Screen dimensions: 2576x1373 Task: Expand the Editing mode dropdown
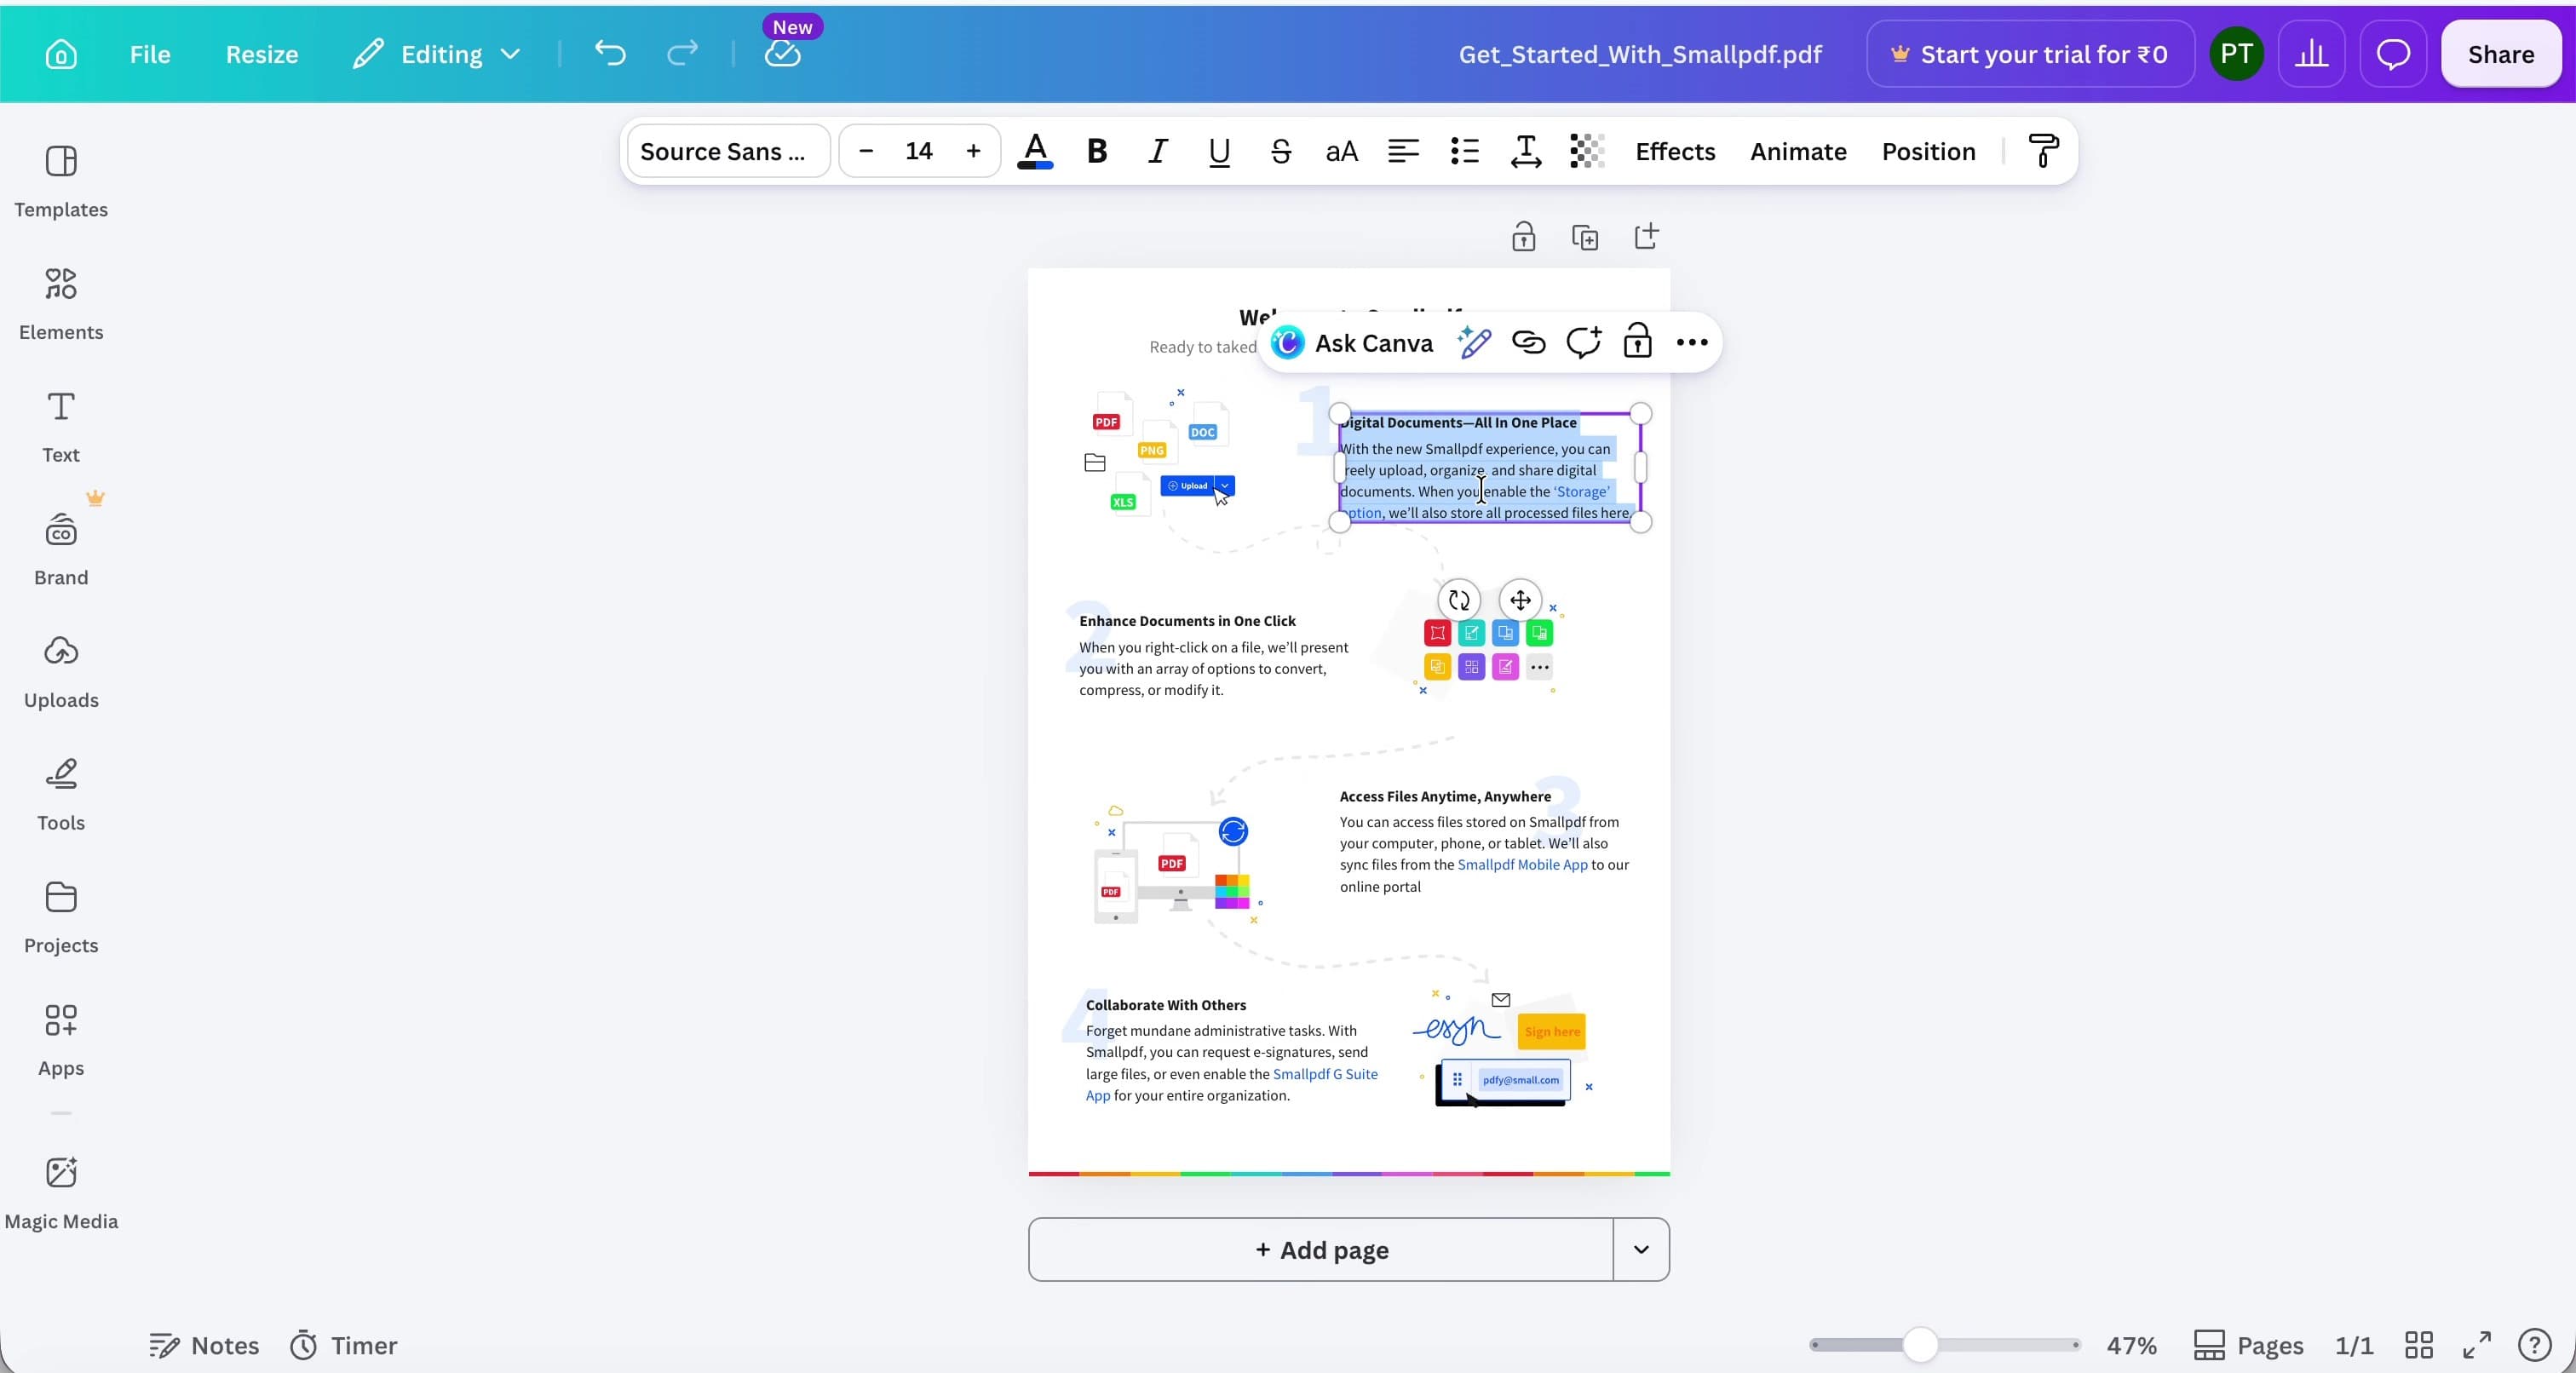pyautogui.click(x=437, y=54)
